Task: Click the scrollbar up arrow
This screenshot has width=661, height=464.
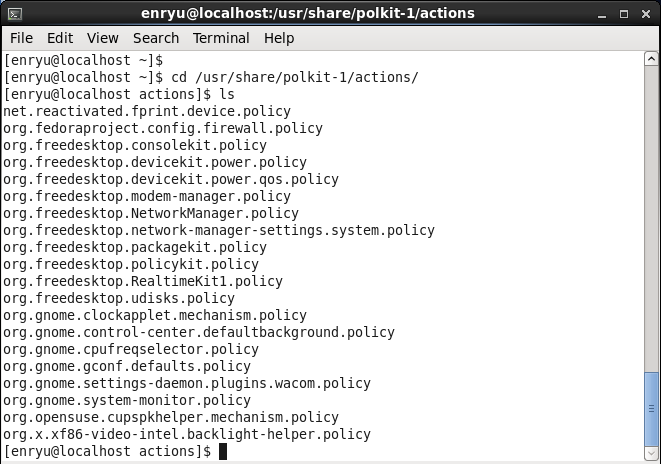Action: click(x=651, y=59)
